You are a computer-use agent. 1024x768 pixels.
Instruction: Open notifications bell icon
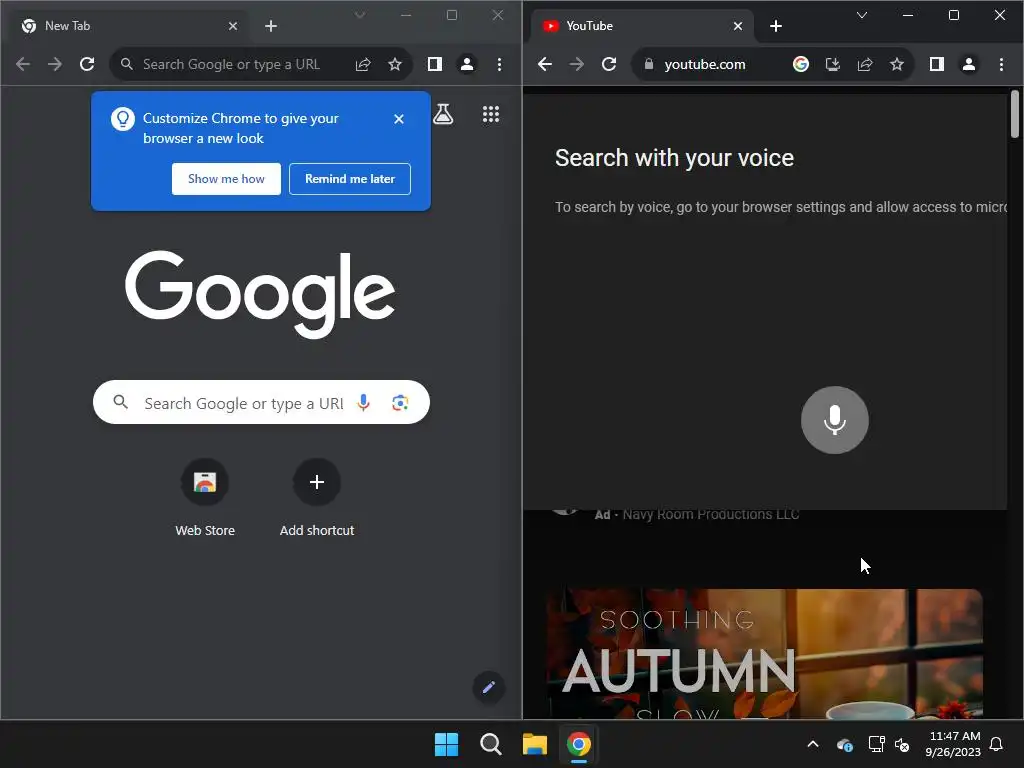[997, 744]
